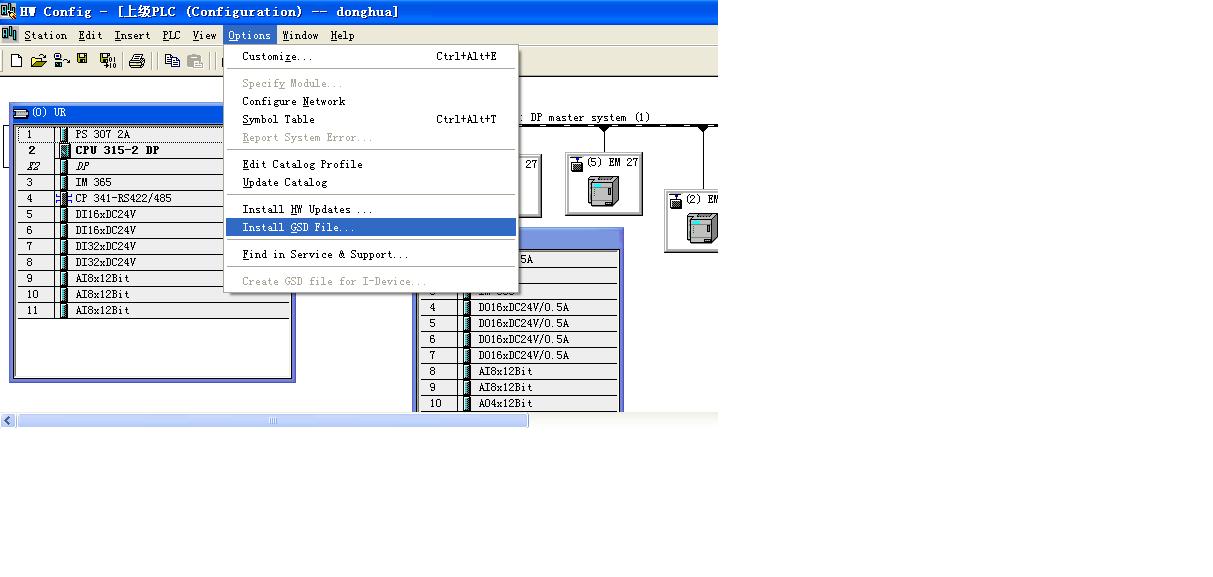
Task: Select AI8x12Bit module in UR slot 10
Action: (x=153, y=294)
